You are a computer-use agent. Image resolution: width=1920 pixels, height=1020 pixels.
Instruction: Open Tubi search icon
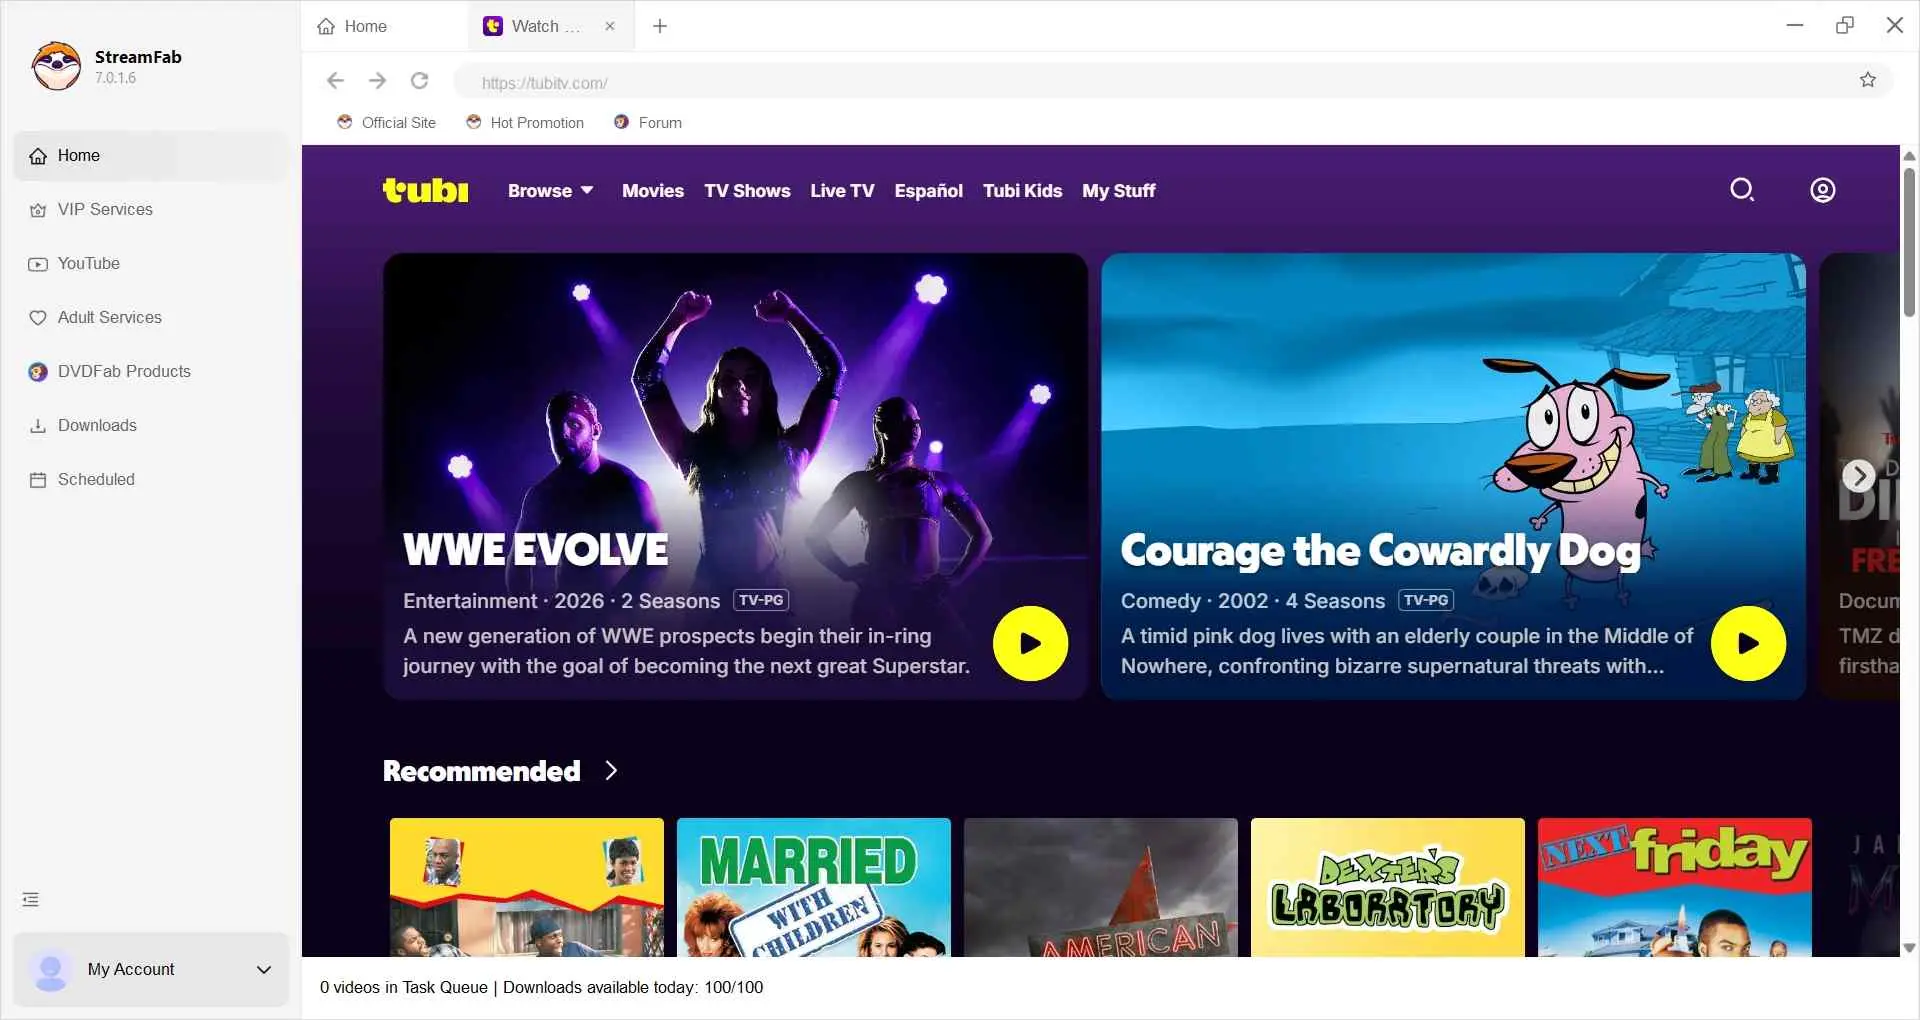(x=1742, y=190)
